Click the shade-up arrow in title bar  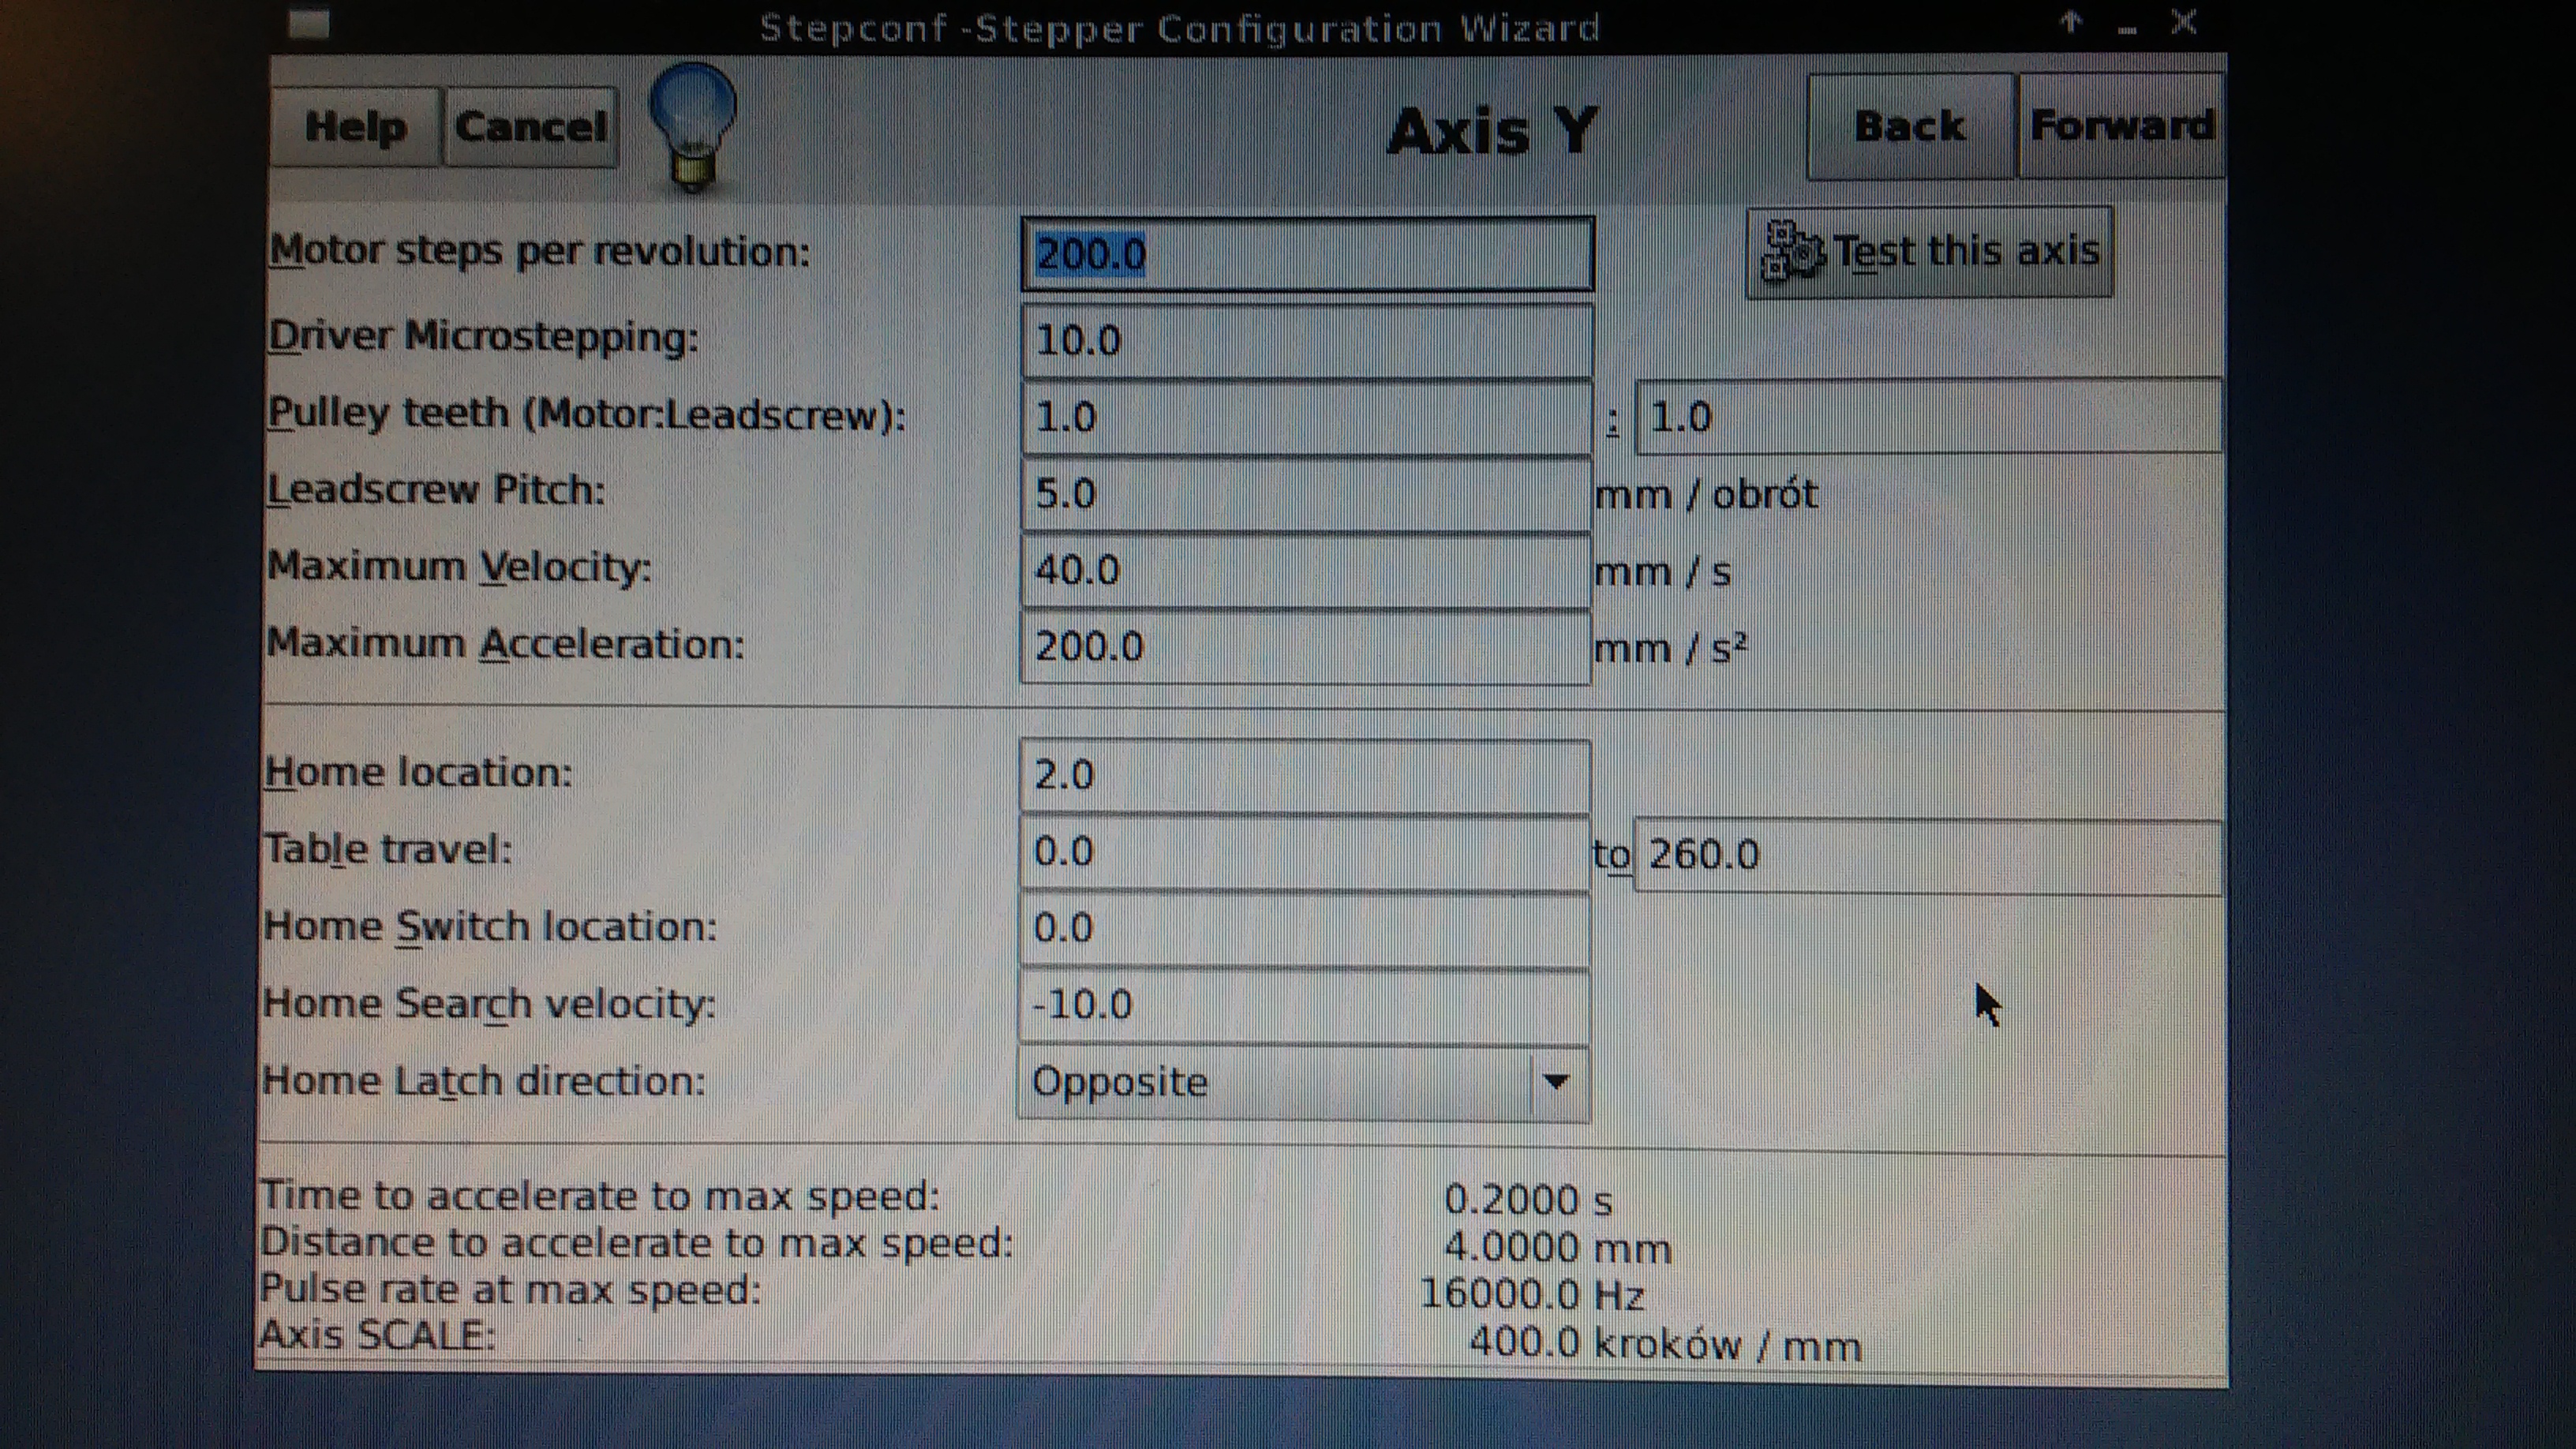pyautogui.click(x=2070, y=23)
